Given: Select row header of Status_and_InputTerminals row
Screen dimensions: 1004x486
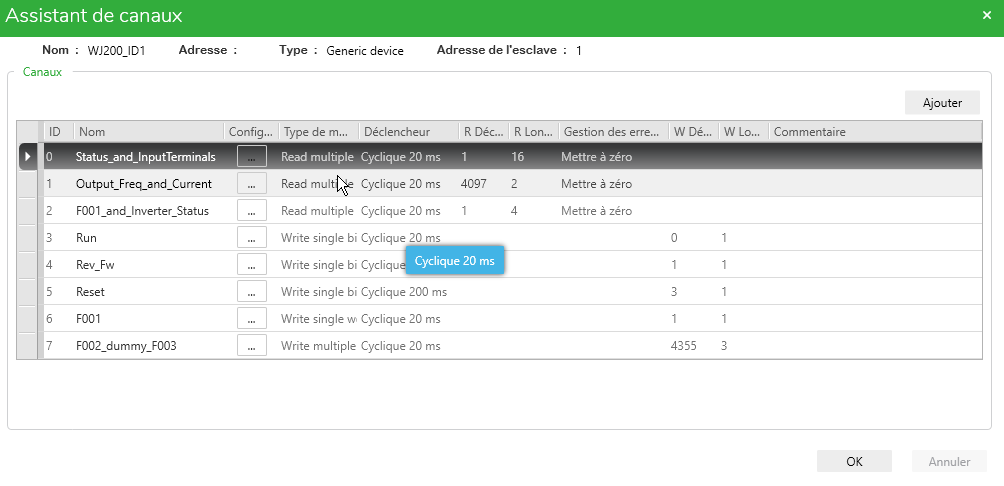Looking at the screenshot, I should 28,157.
